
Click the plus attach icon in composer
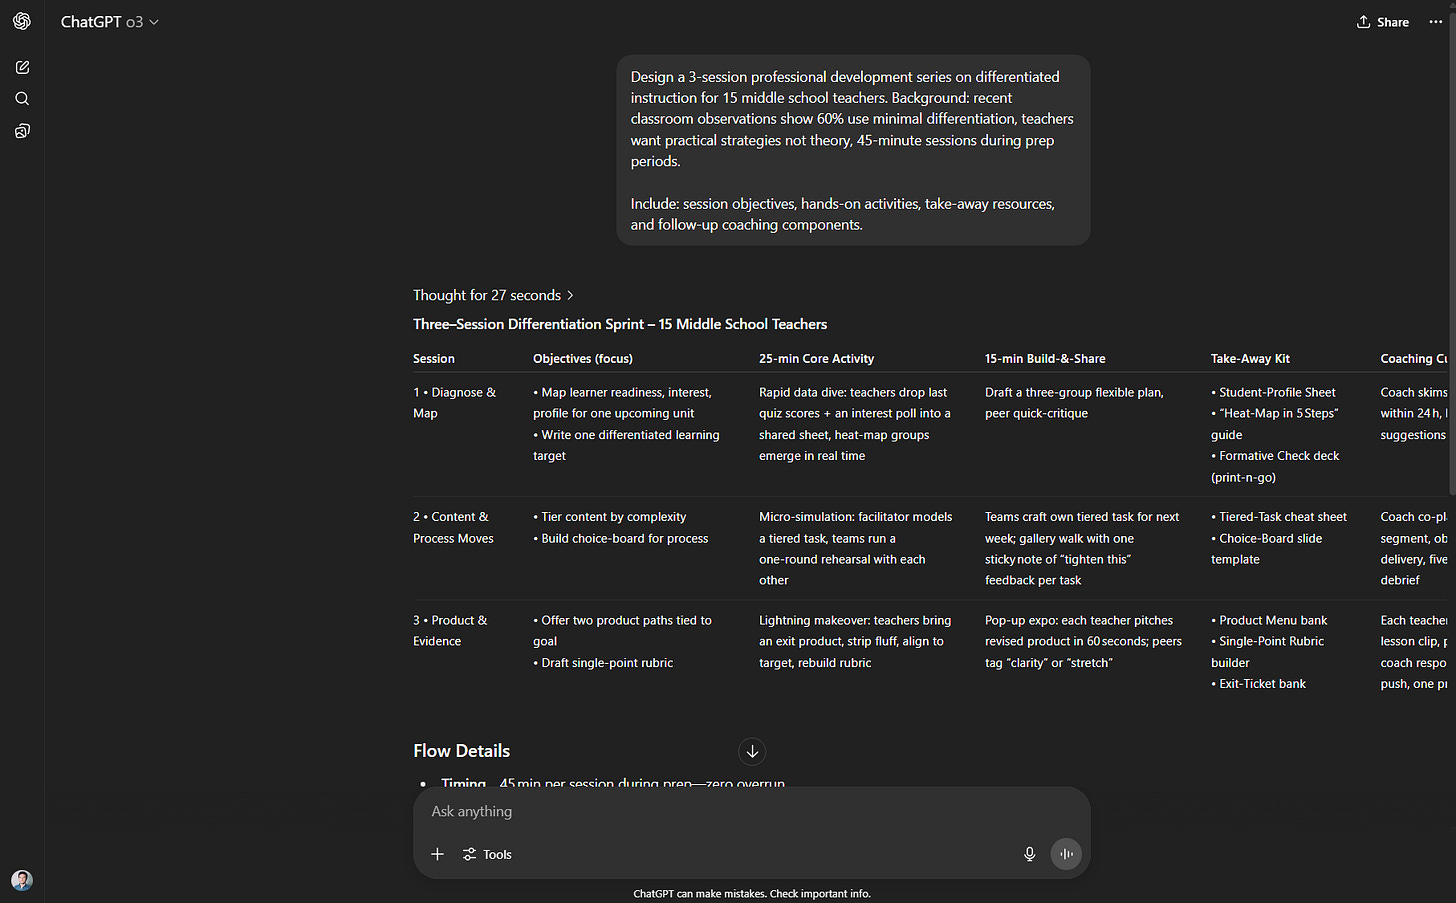[437, 854]
